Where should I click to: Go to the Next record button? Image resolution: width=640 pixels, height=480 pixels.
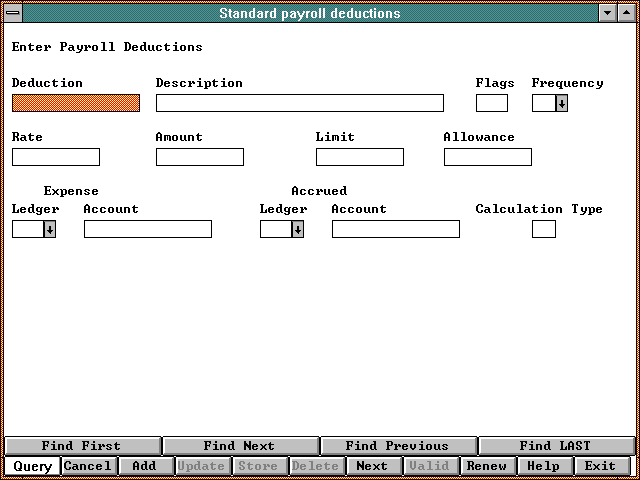point(372,466)
